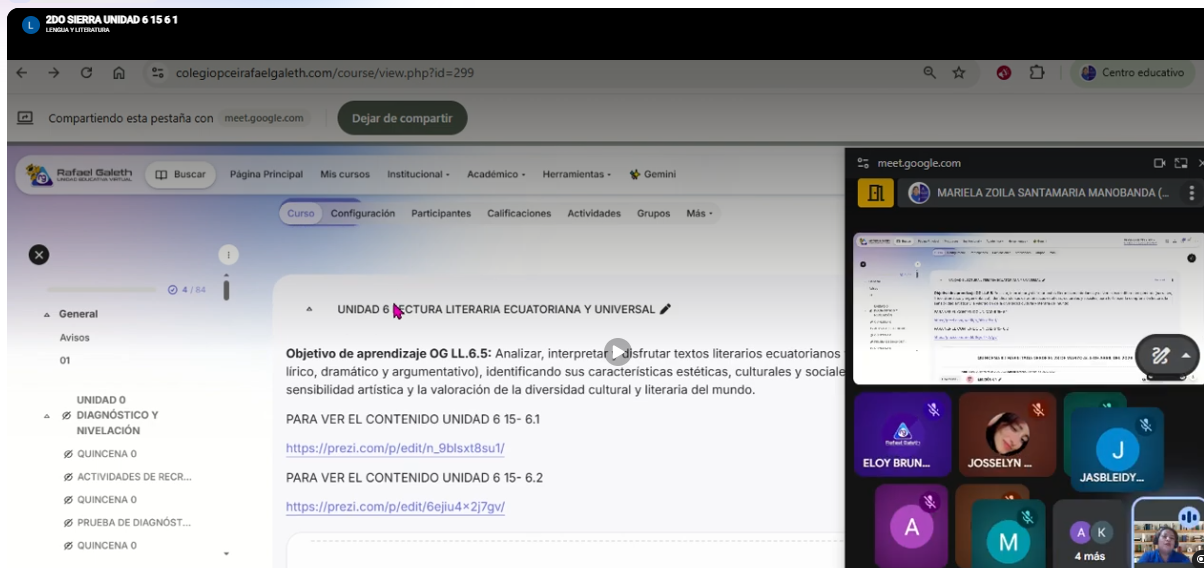Bookmark this page with the star icon
This screenshot has width=1204, height=568.
click(958, 73)
